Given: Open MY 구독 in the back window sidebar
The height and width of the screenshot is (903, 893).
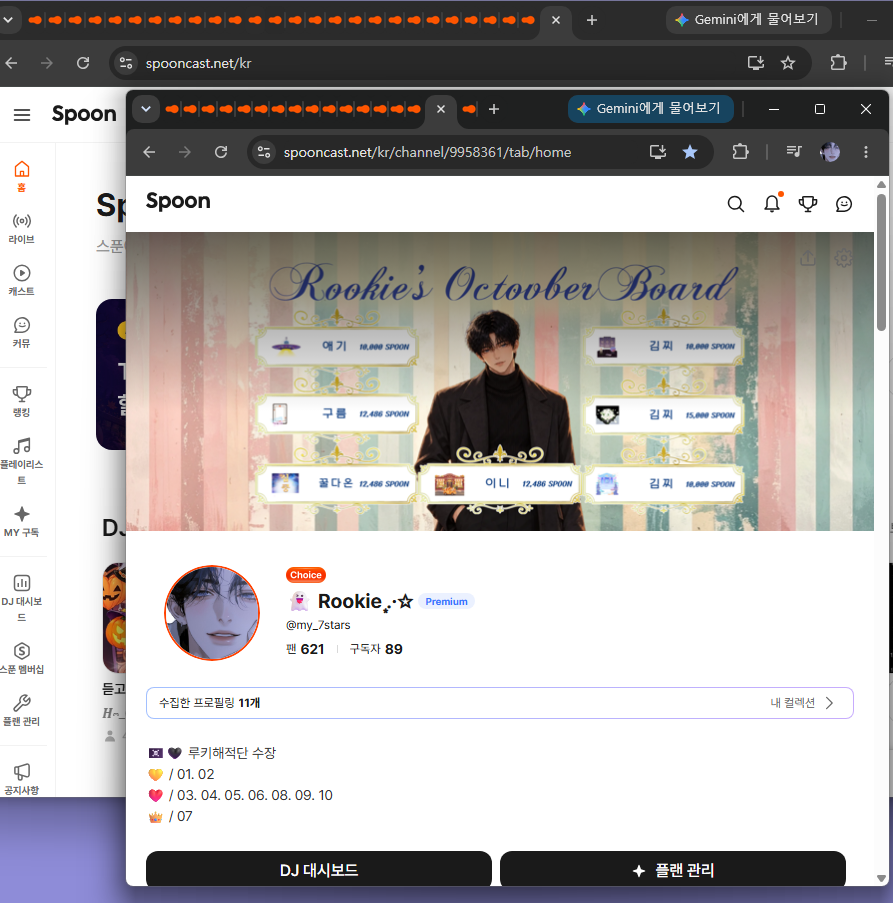Looking at the screenshot, I should pos(22,522).
